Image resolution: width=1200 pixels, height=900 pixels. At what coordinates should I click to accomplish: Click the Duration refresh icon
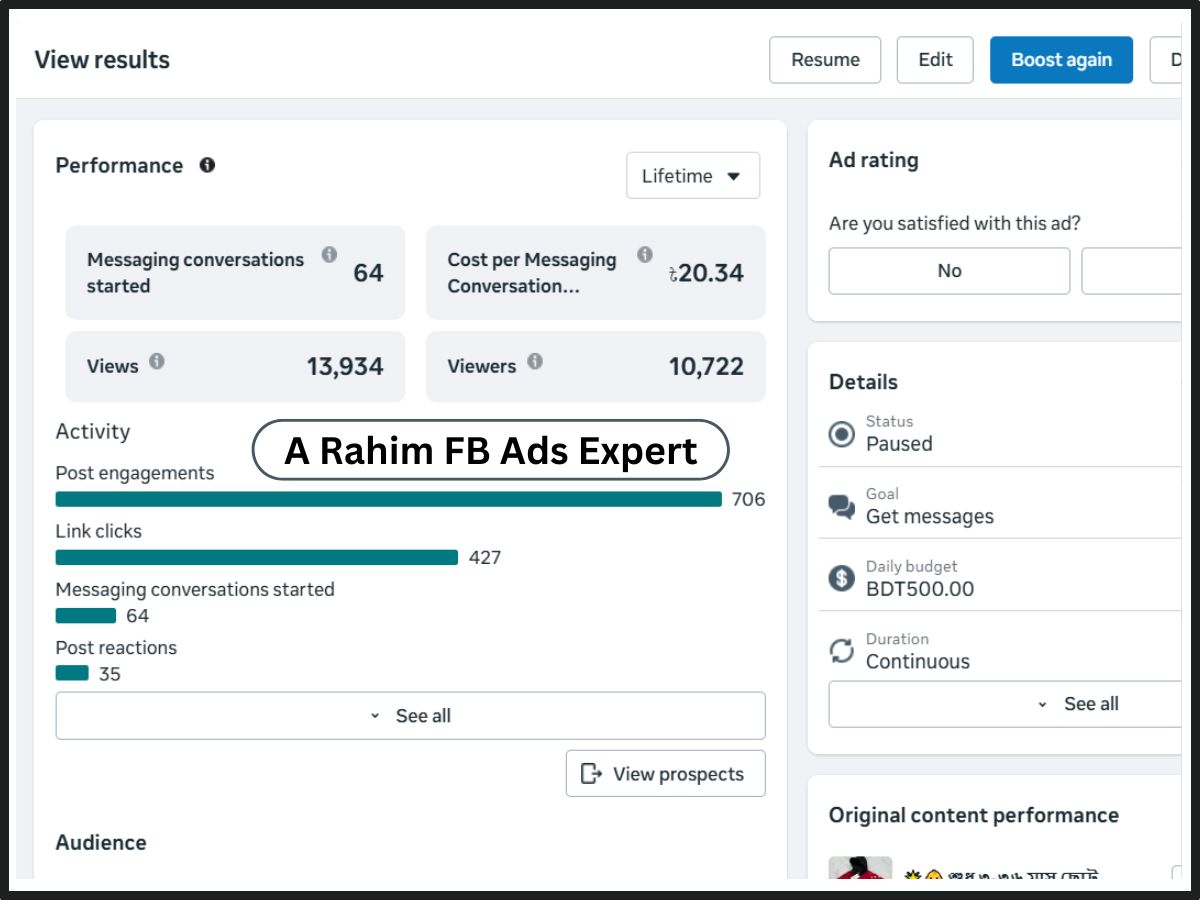[x=842, y=651]
